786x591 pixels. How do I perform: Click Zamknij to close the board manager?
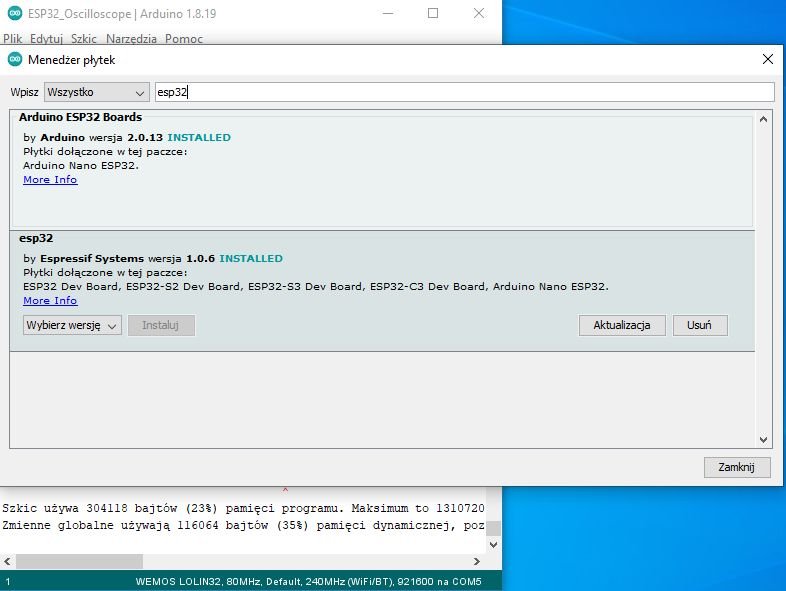coord(737,467)
